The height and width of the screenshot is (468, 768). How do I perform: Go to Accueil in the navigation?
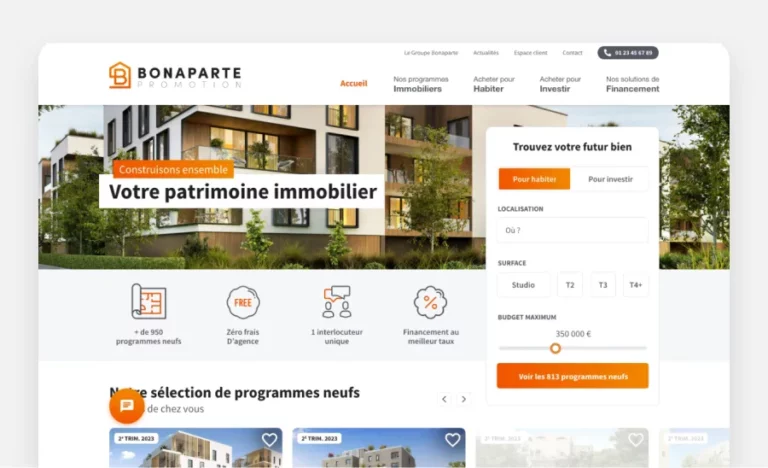click(354, 83)
